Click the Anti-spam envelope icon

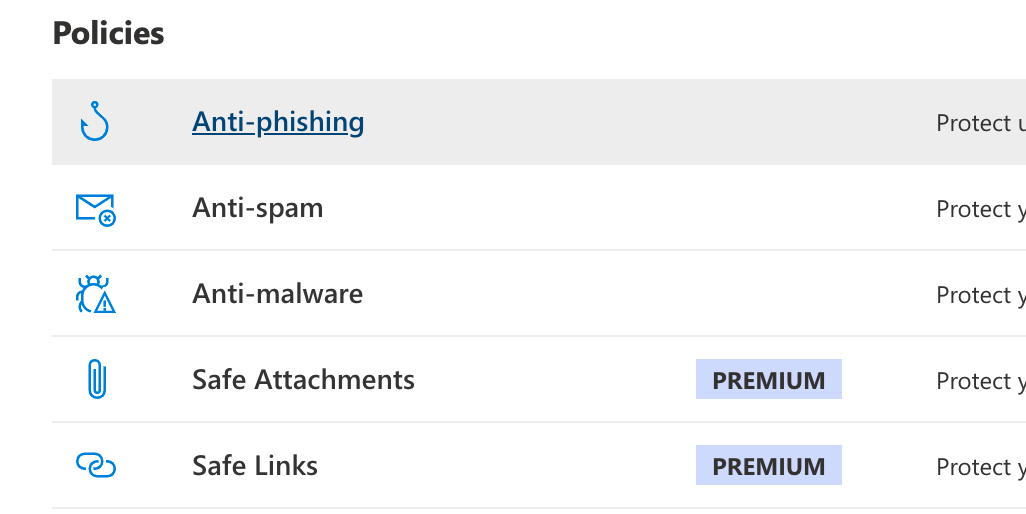[x=96, y=209]
